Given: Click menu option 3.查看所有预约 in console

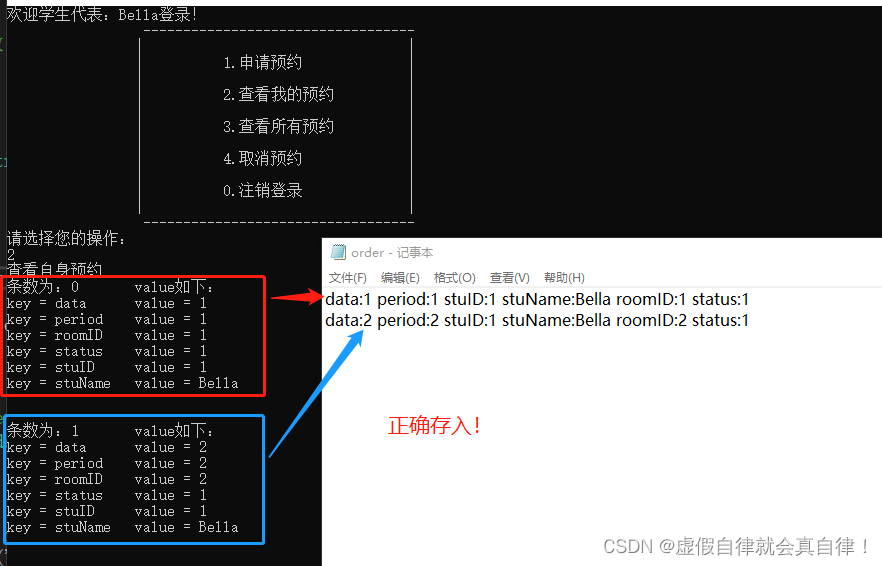Looking at the screenshot, I should pyautogui.click(x=278, y=127).
